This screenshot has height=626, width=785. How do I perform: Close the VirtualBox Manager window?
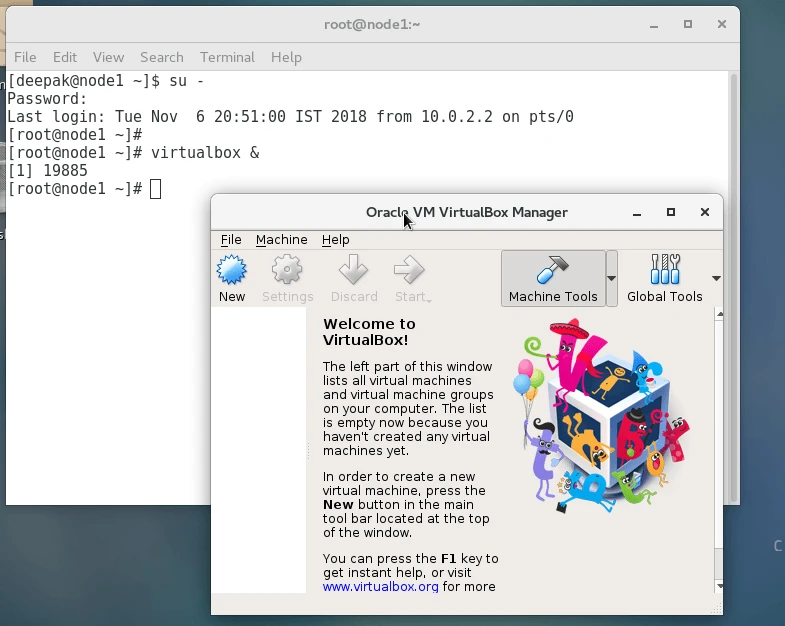pyautogui.click(x=705, y=212)
